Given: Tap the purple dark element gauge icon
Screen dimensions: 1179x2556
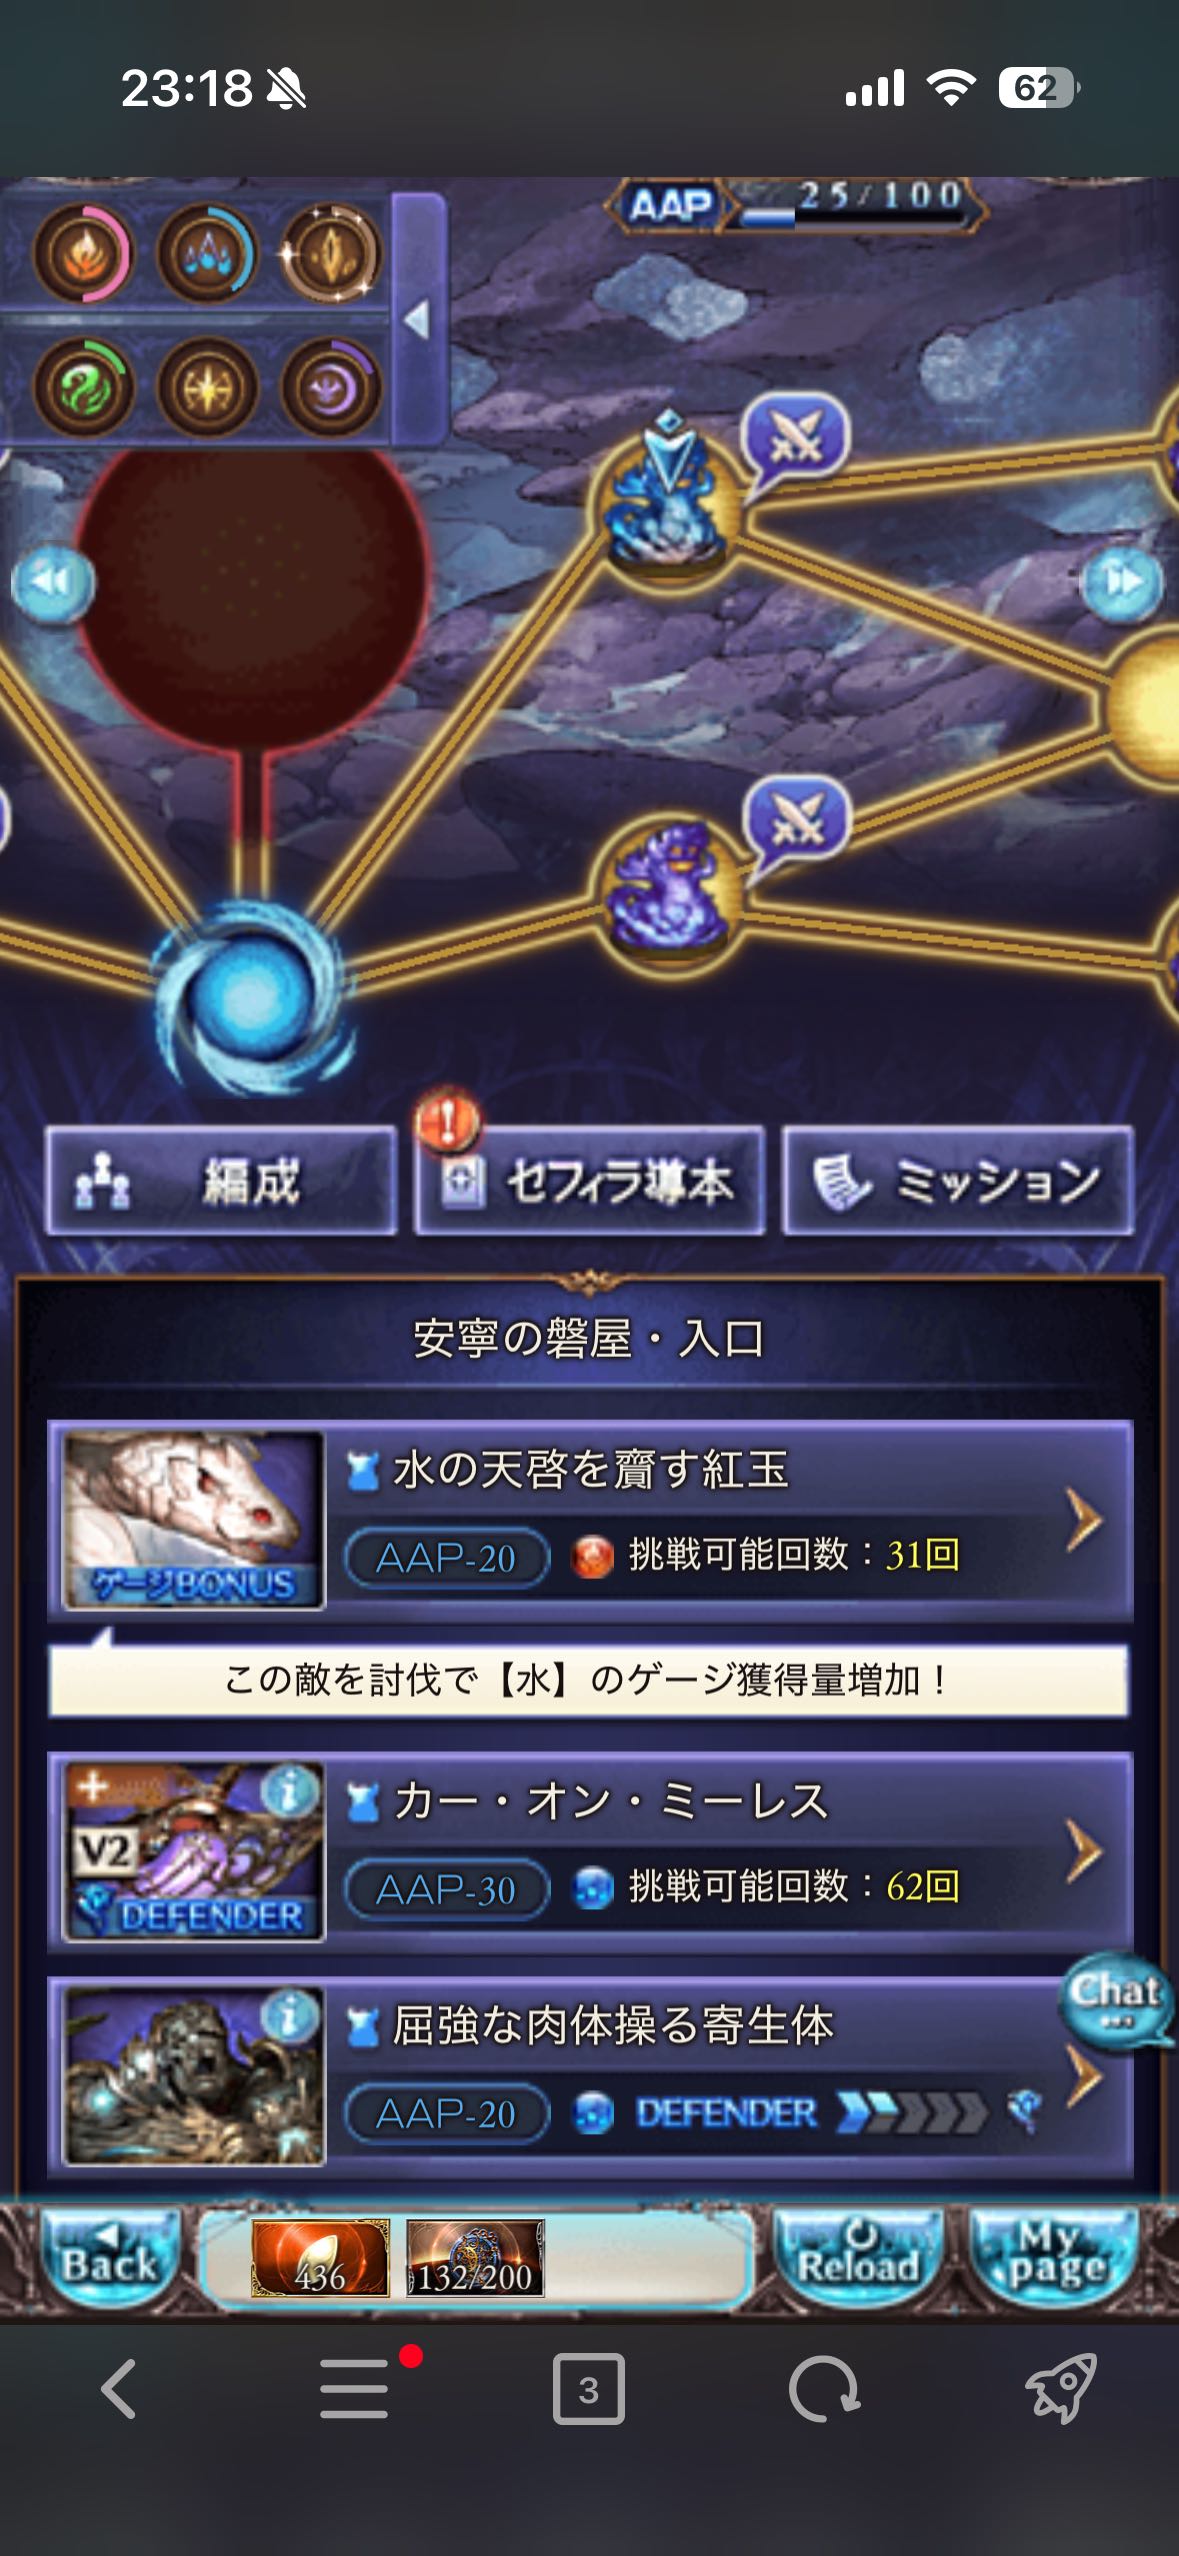Looking at the screenshot, I should [330, 387].
